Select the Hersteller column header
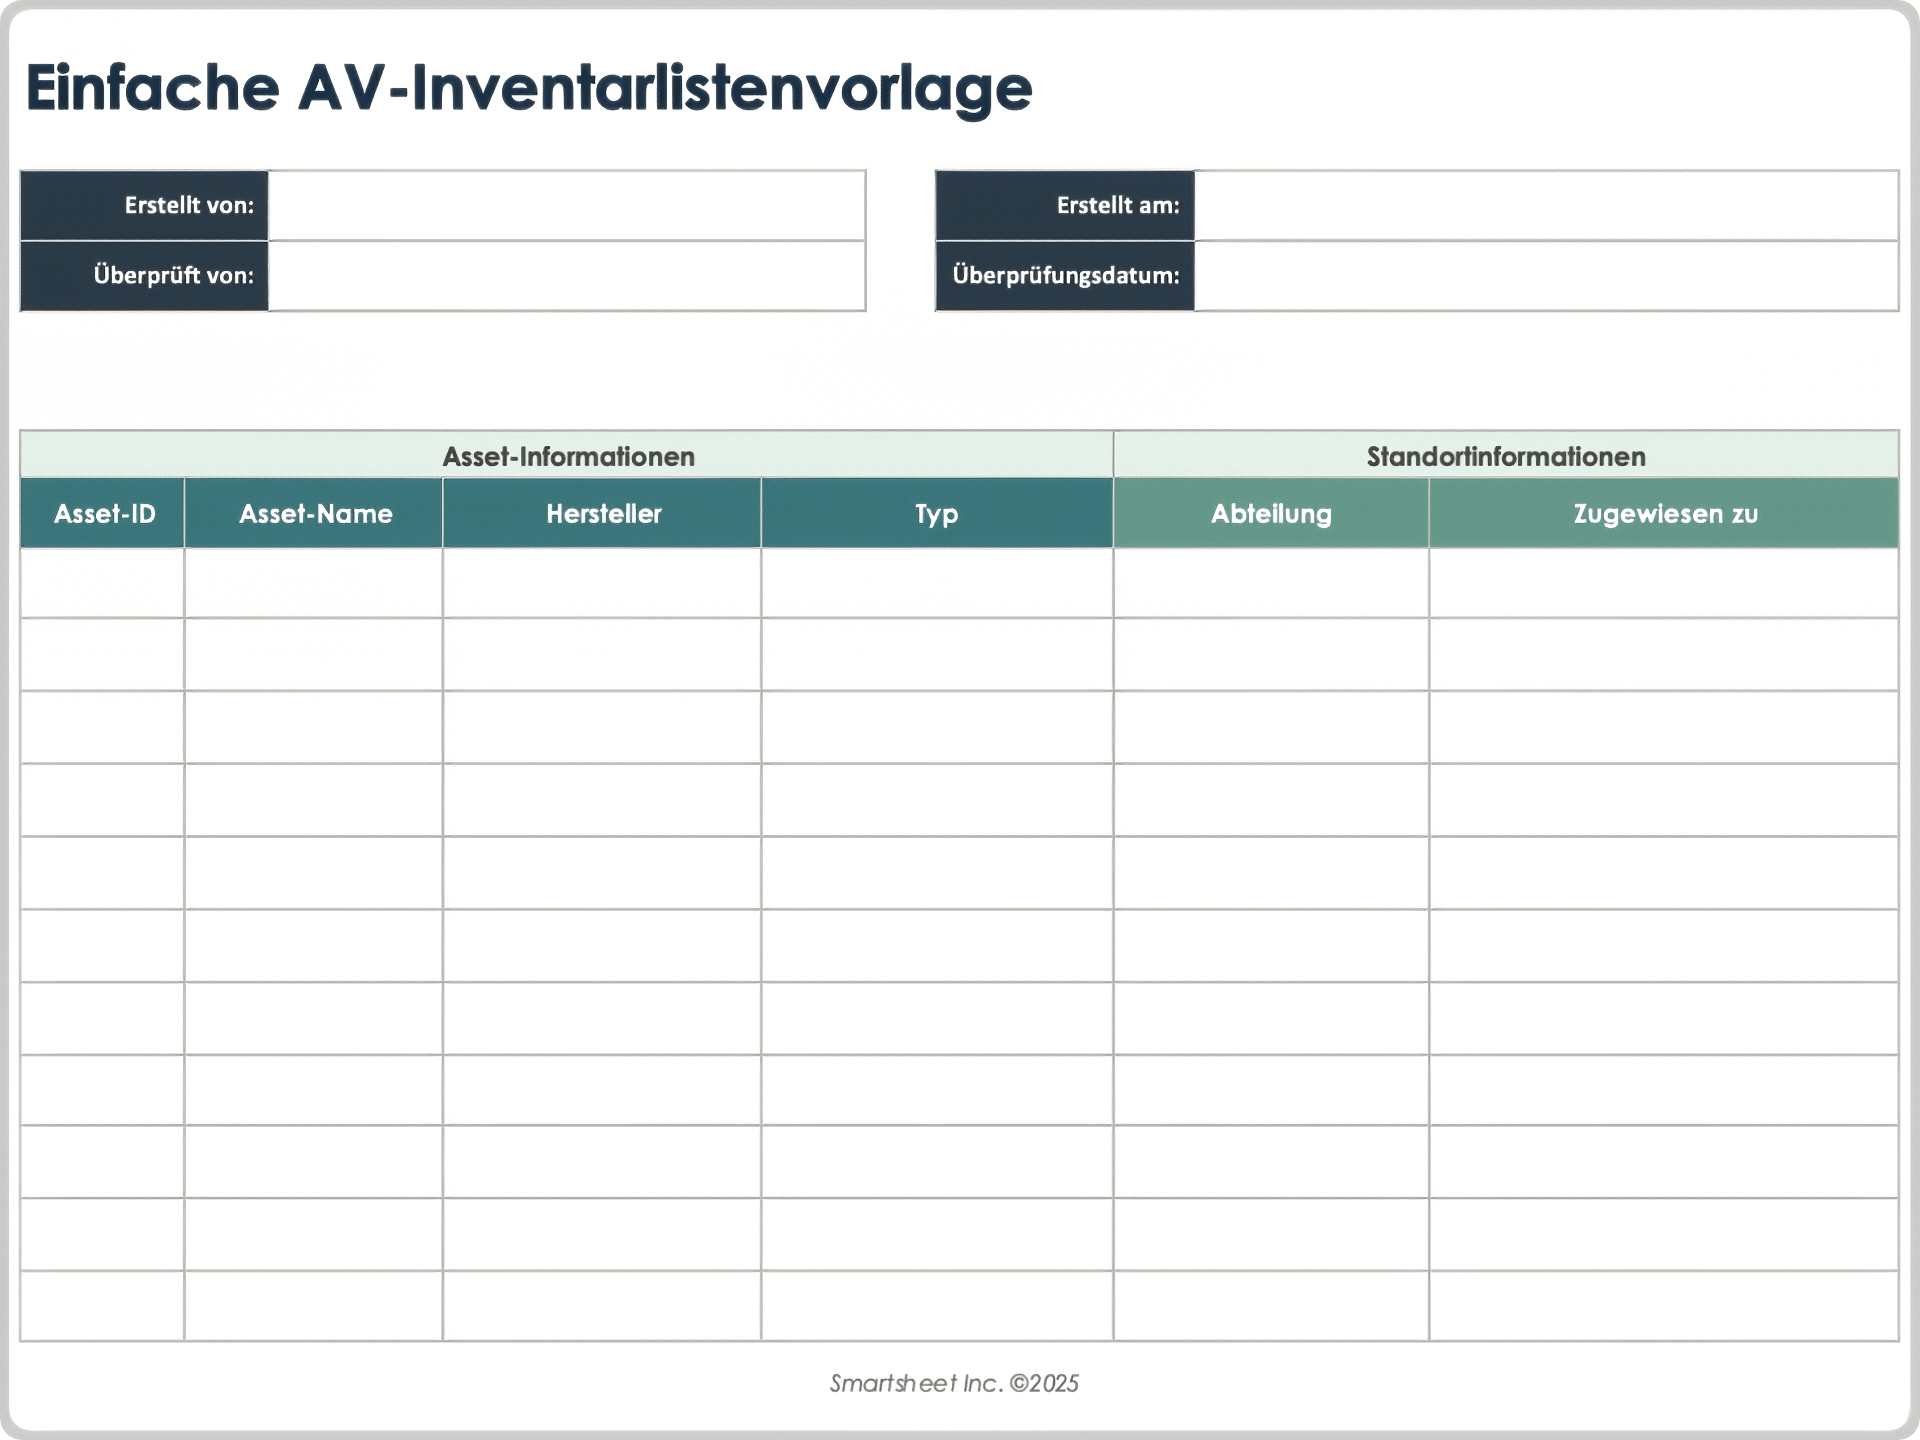Screen dimensions: 1920x1440 [x=602, y=513]
